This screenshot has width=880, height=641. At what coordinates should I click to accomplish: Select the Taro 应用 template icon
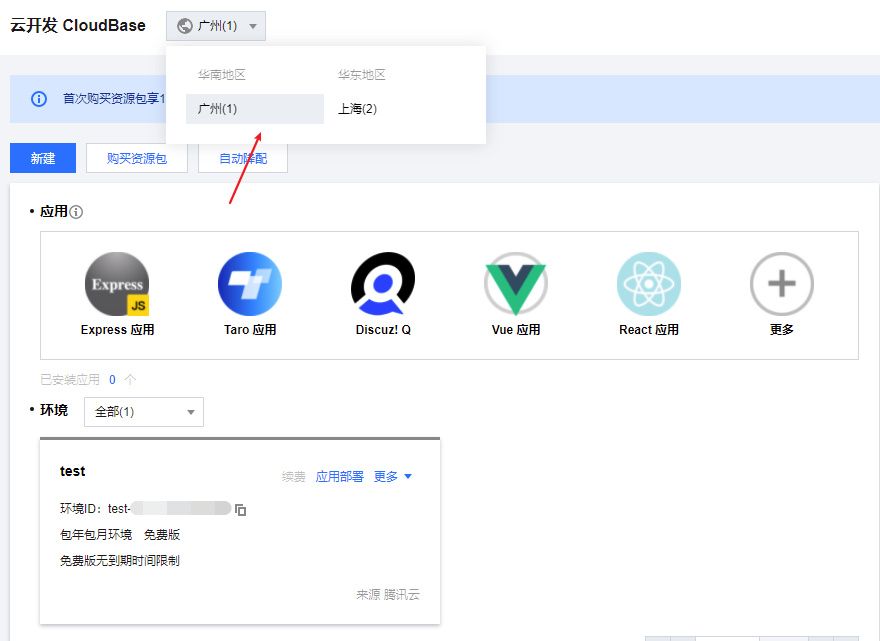(250, 284)
